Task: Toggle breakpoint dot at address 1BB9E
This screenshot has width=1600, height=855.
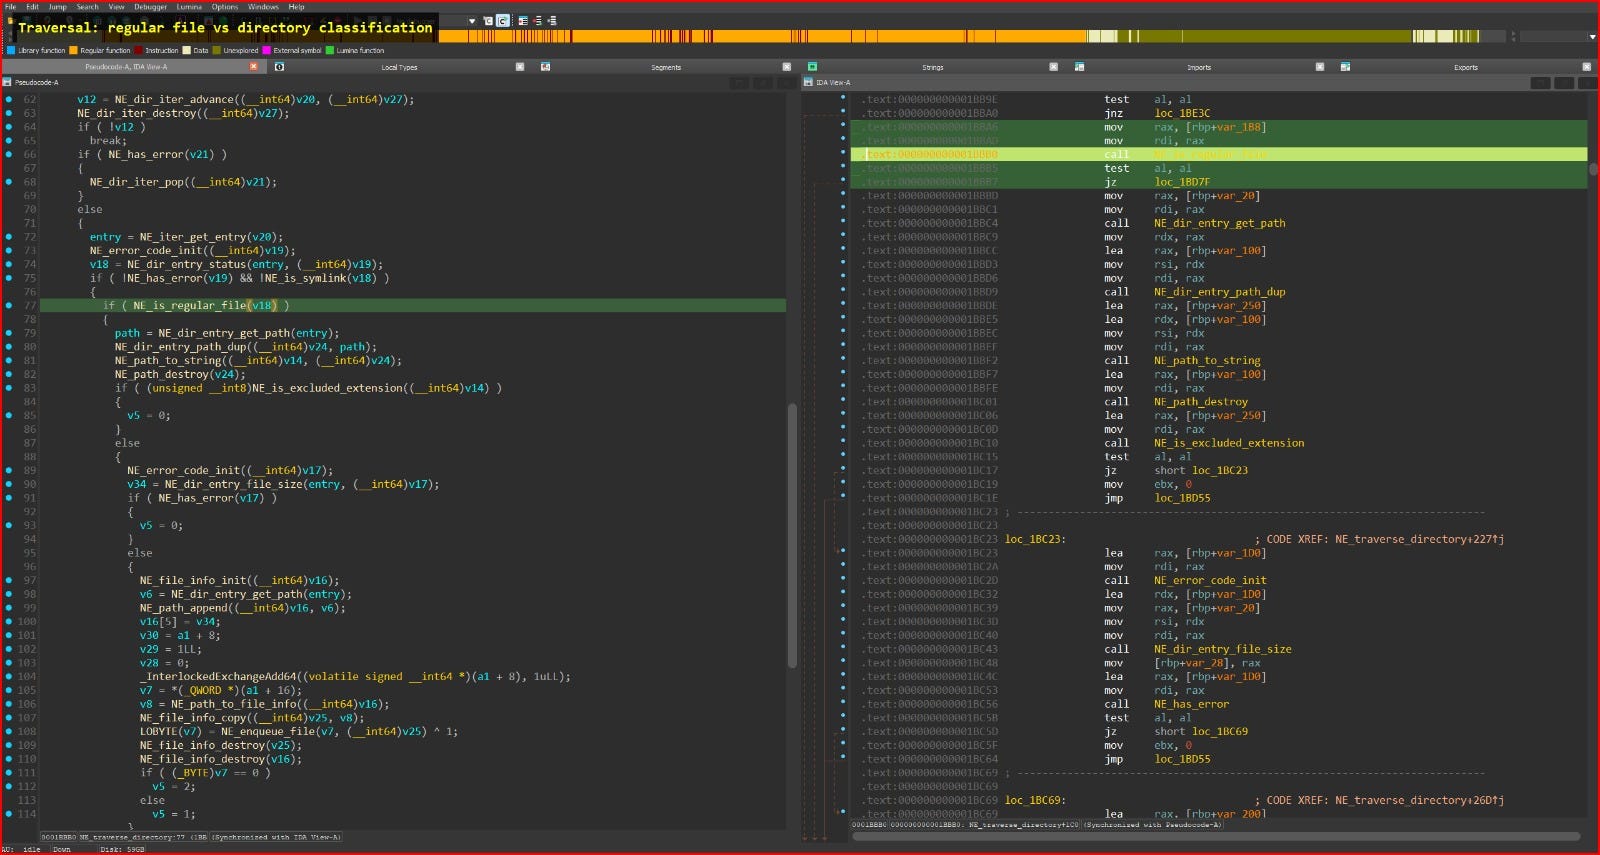Action: coord(843,97)
